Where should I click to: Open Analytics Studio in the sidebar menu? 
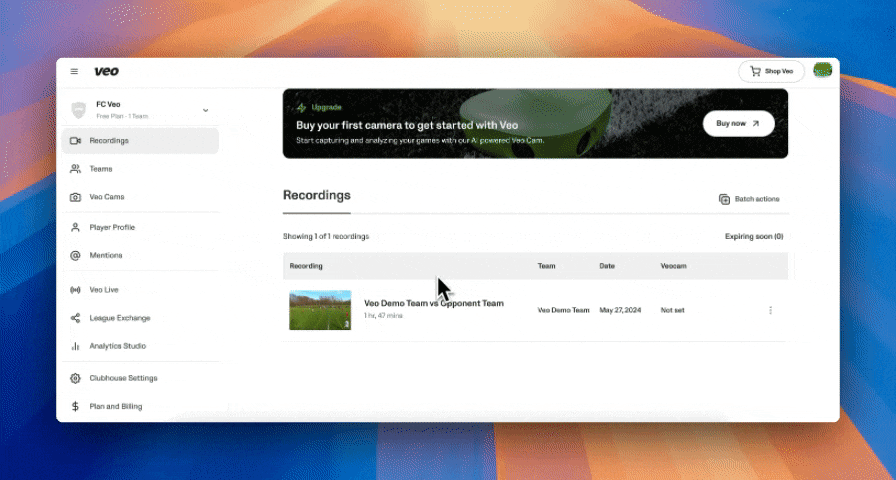[x=140, y=346]
